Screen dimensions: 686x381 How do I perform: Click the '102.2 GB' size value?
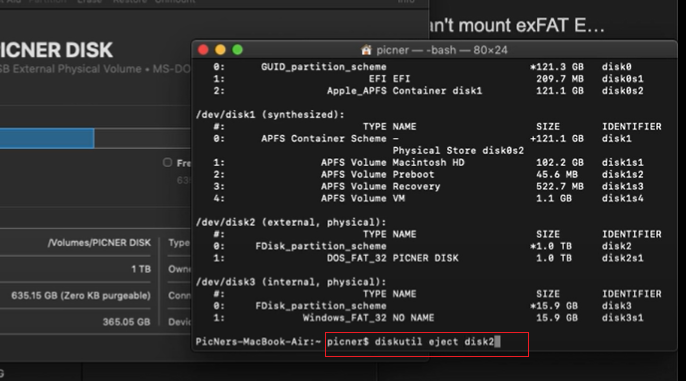pyautogui.click(x=560, y=163)
